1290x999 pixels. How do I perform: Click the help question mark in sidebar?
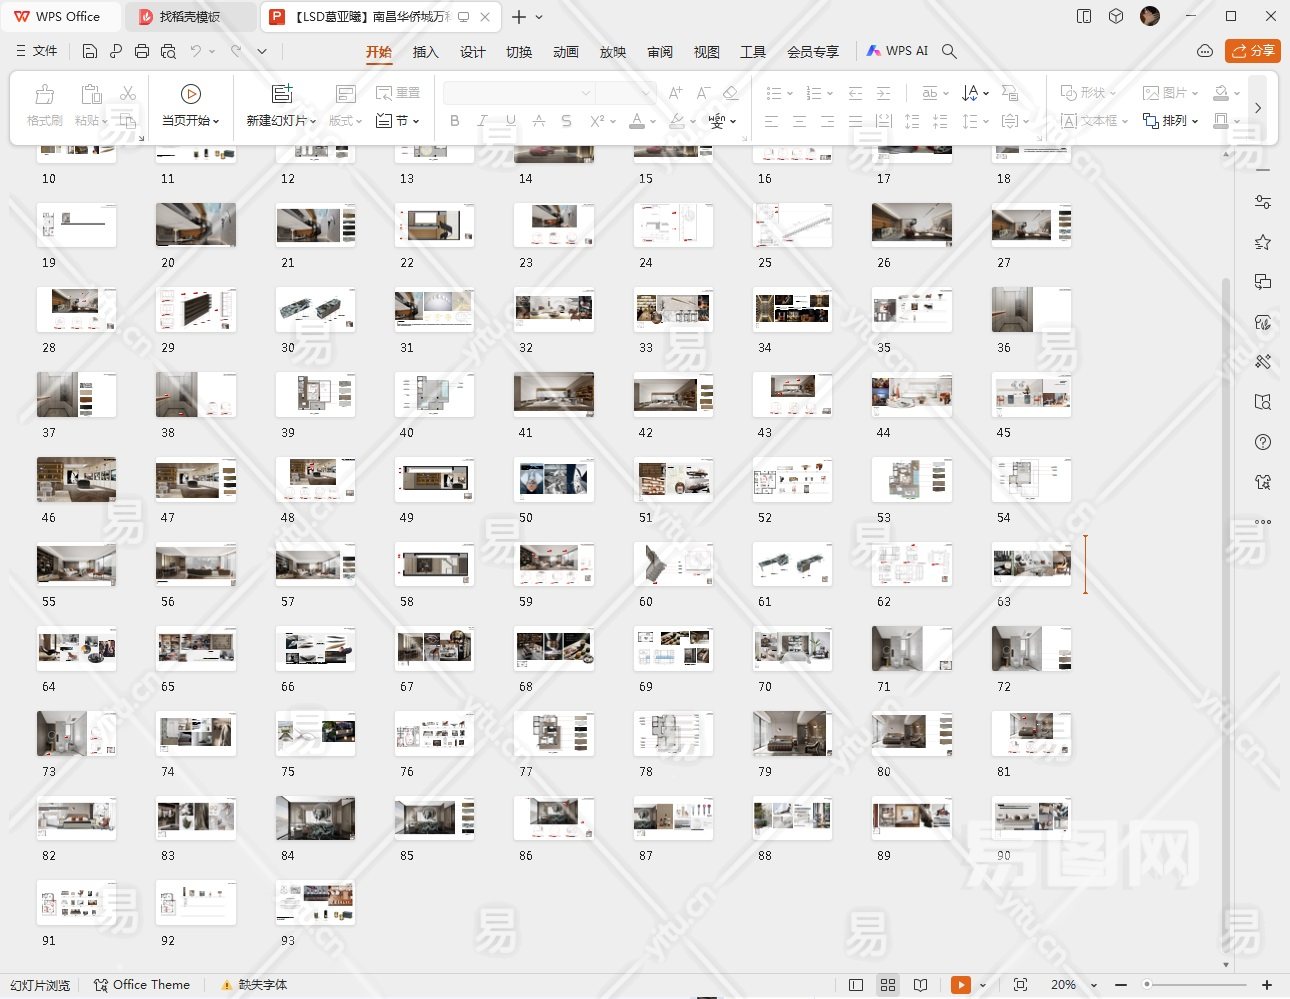[1263, 442]
